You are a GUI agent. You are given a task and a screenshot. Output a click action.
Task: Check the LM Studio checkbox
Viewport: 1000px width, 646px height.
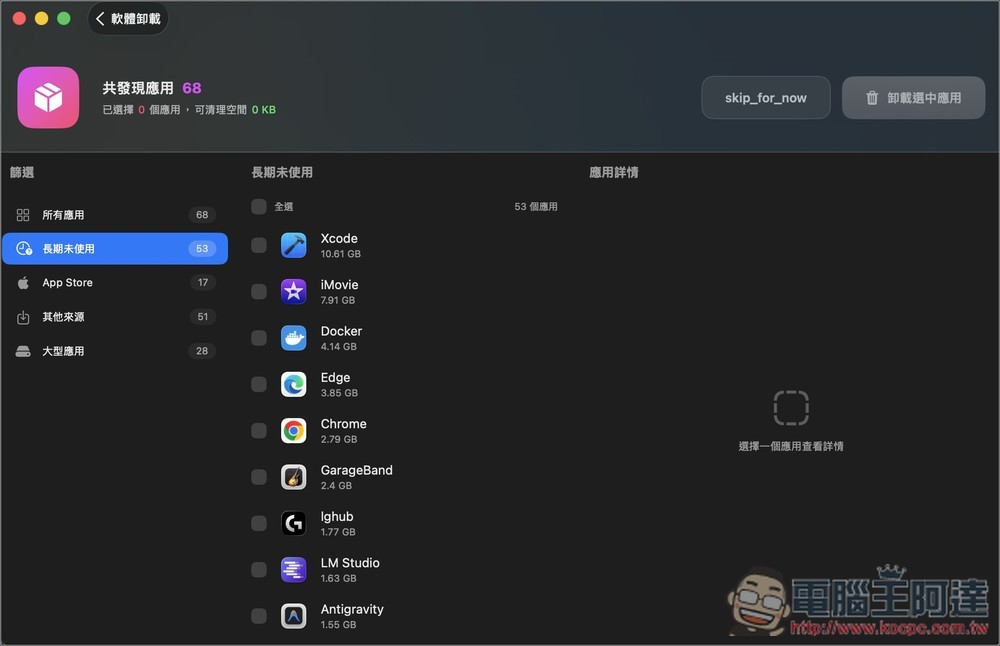click(259, 569)
